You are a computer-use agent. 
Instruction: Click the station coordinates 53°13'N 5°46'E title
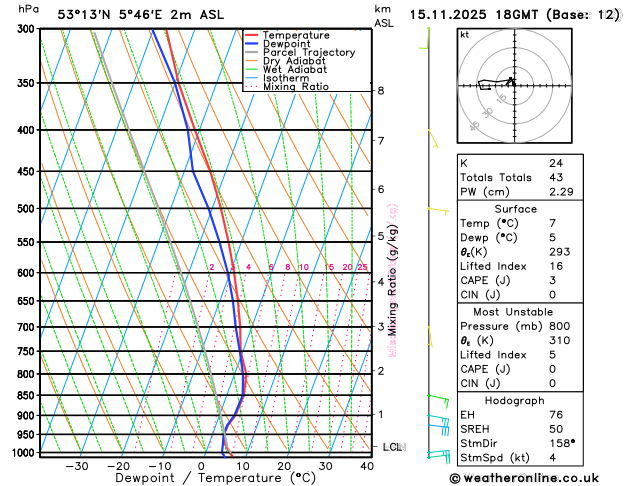coord(140,15)
